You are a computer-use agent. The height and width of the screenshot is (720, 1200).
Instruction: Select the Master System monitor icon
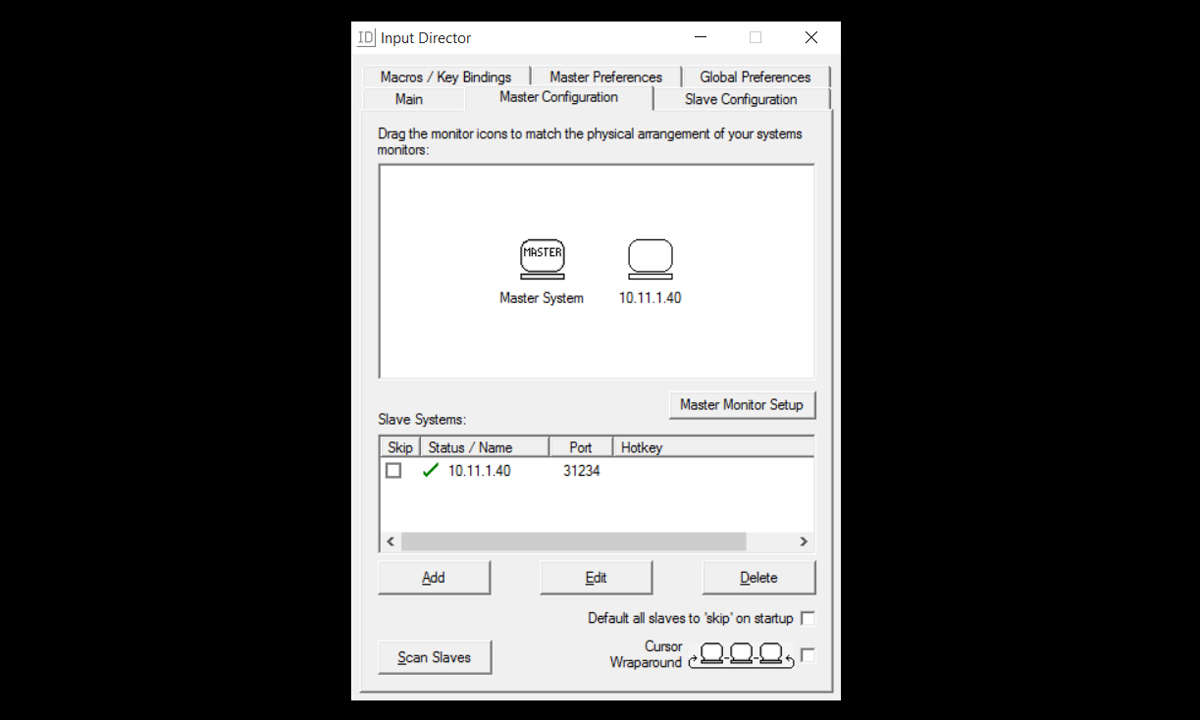tap(542, 259)
